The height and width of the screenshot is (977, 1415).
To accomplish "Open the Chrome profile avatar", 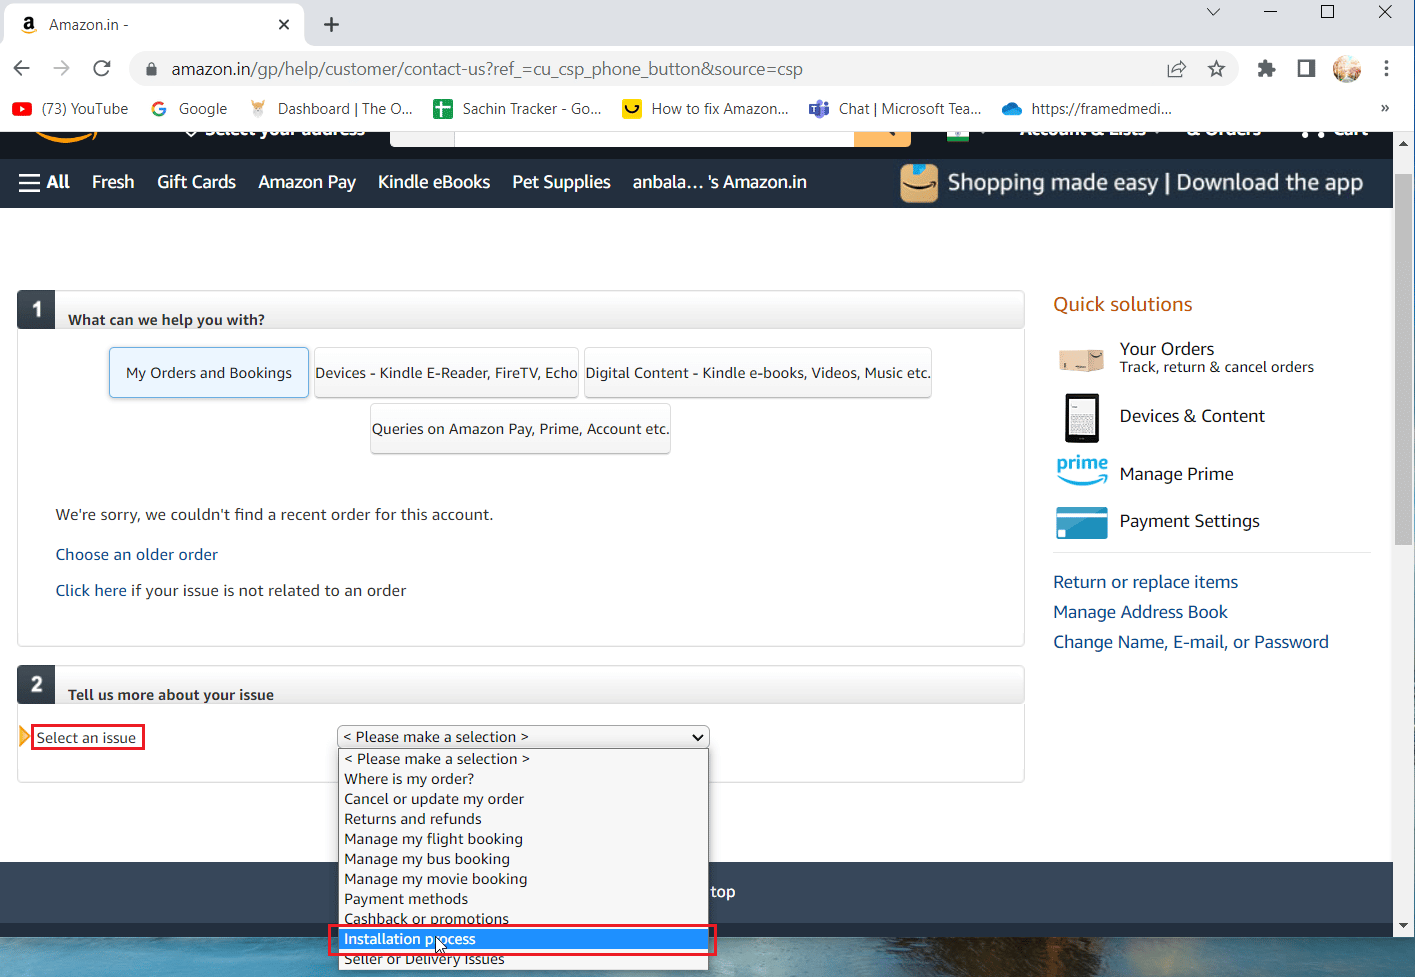I will click(x=1347, y=68).
